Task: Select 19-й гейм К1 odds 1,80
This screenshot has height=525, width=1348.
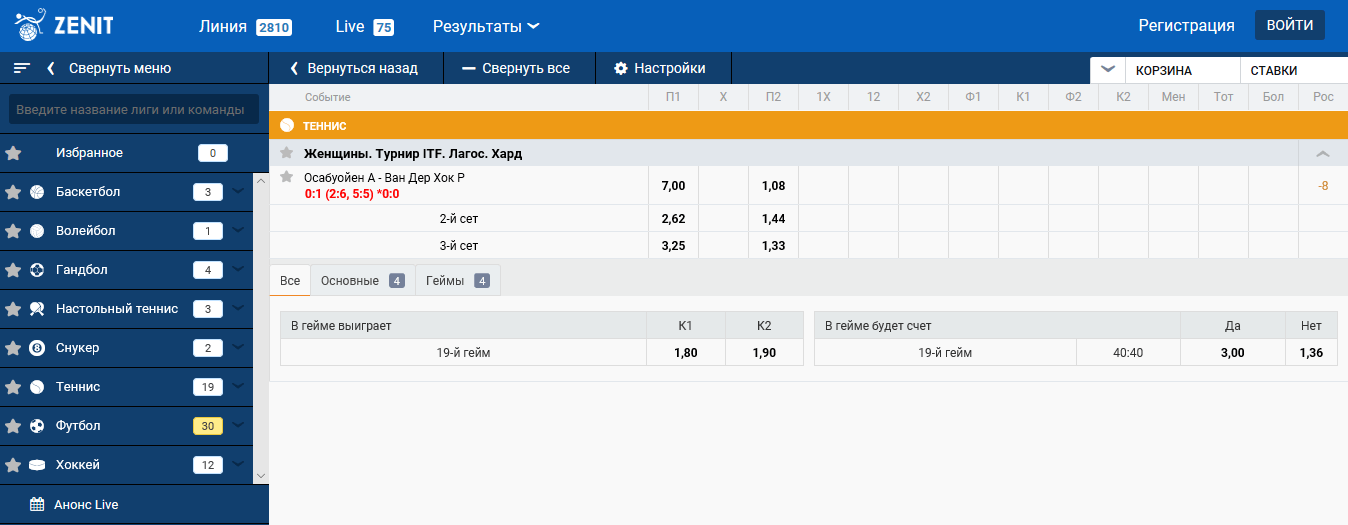Action: pos(686,353)
